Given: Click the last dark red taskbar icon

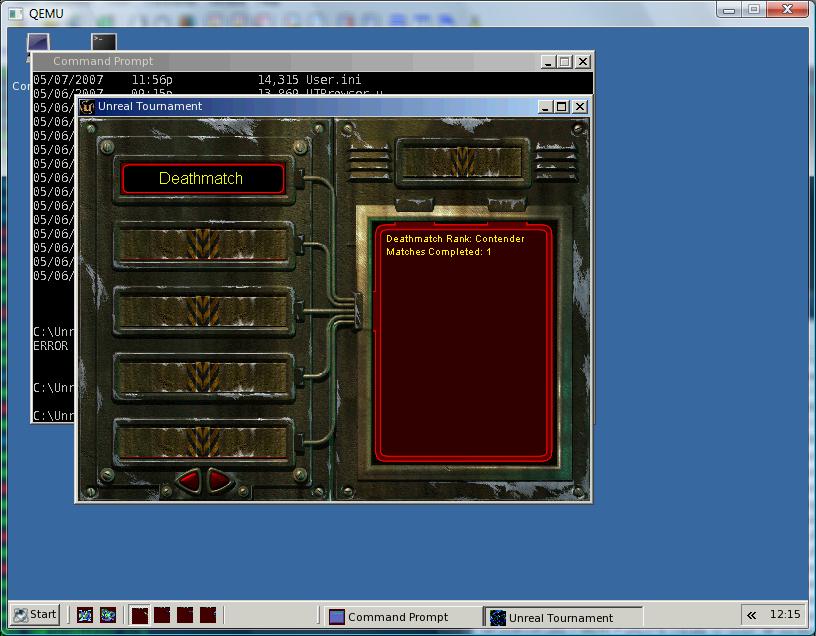Looking at the screenshot, I should (208, 615).
